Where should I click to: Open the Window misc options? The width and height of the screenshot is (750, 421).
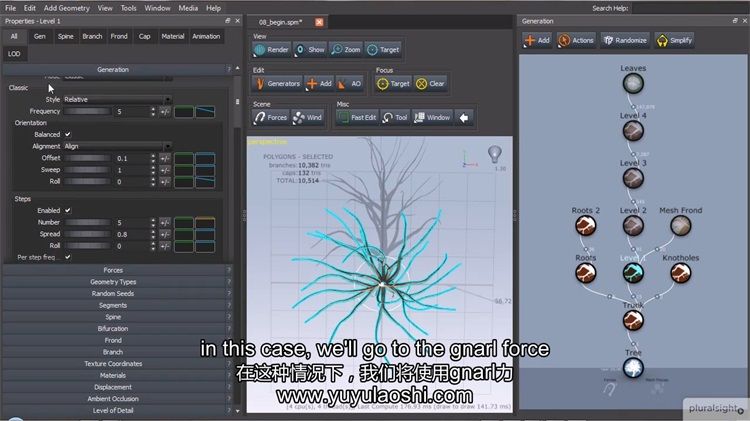tap(432, 118)
